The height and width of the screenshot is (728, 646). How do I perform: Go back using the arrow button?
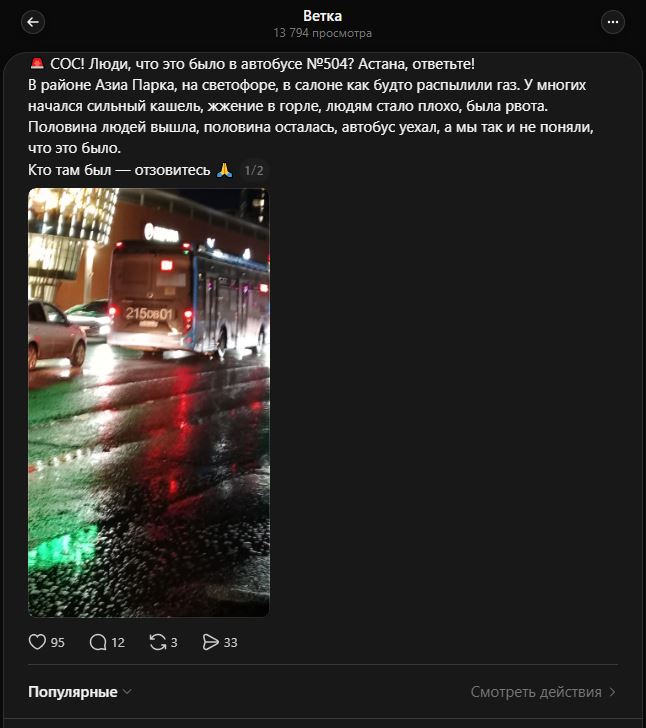click(33, 22)
